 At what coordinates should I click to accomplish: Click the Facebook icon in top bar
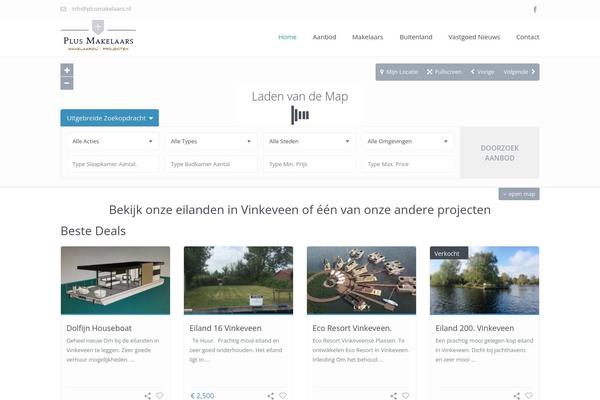pos(535,9)
